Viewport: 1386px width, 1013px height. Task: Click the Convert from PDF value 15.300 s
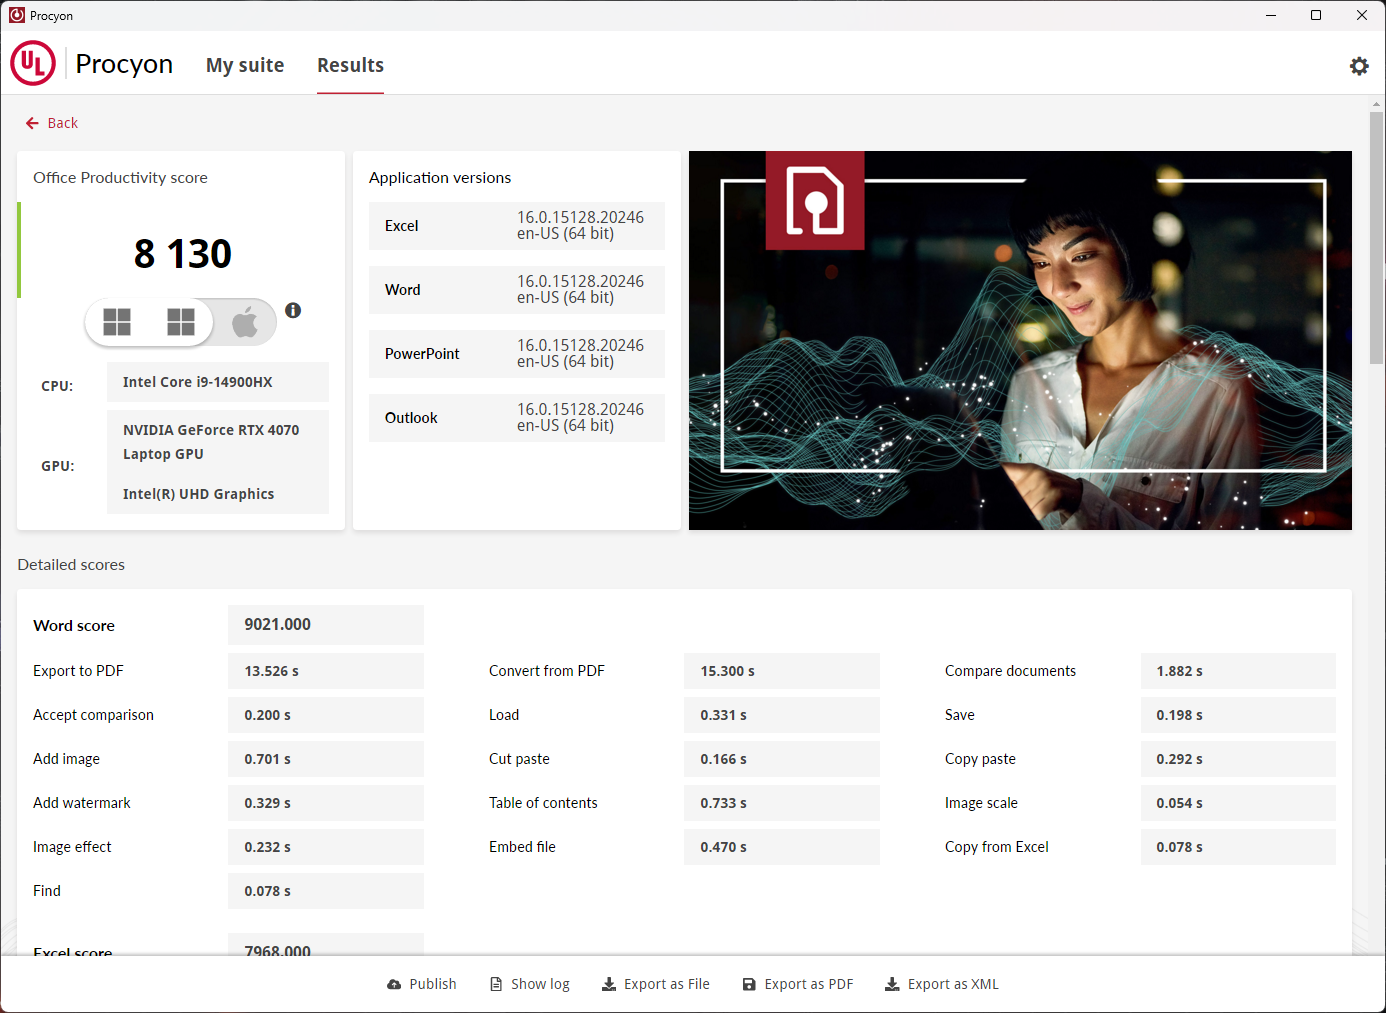(x=782, y=671)
